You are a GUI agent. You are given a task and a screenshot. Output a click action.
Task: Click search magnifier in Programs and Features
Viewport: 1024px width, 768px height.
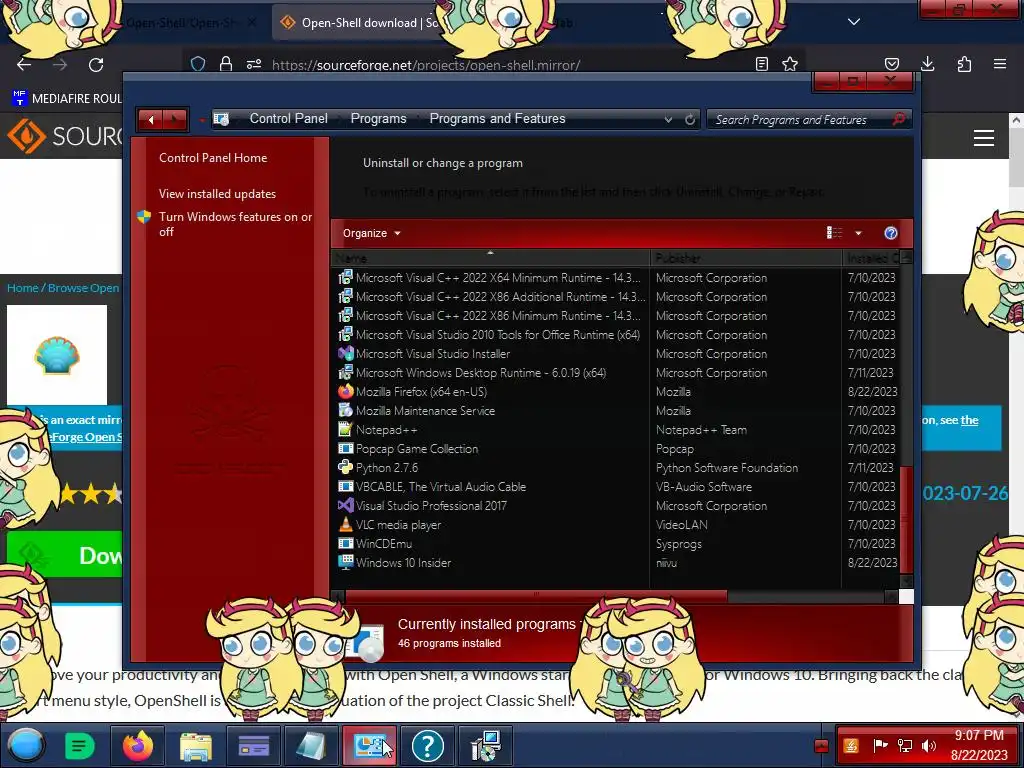(x=899, y=119)
